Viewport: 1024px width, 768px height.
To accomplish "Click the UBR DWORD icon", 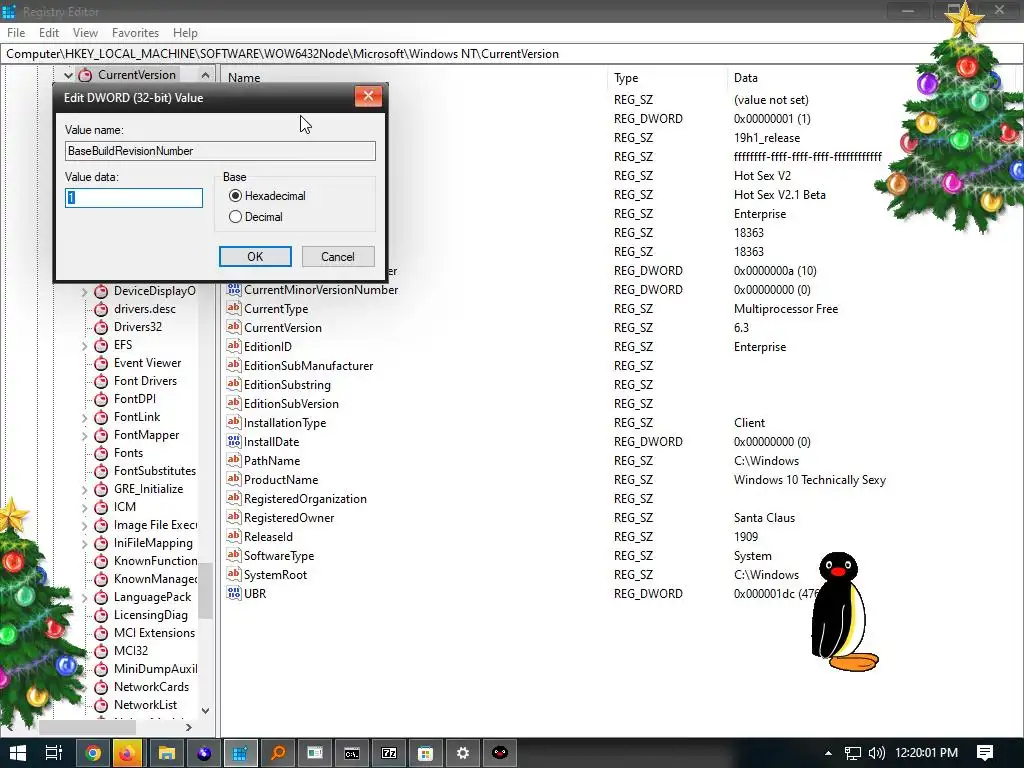I will tap(234, 593).
